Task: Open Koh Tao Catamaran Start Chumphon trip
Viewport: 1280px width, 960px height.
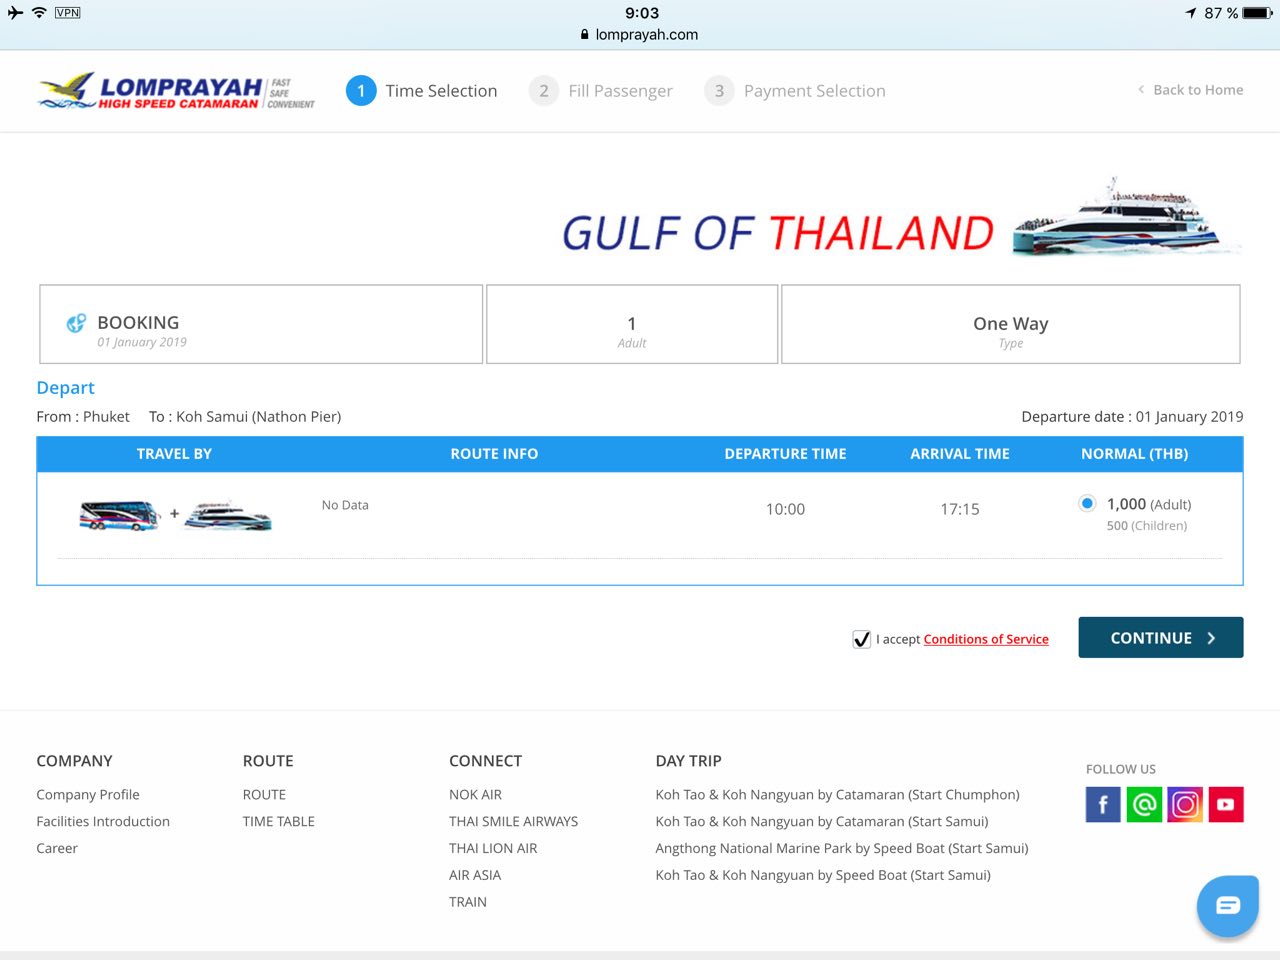Action: [838, 794]
